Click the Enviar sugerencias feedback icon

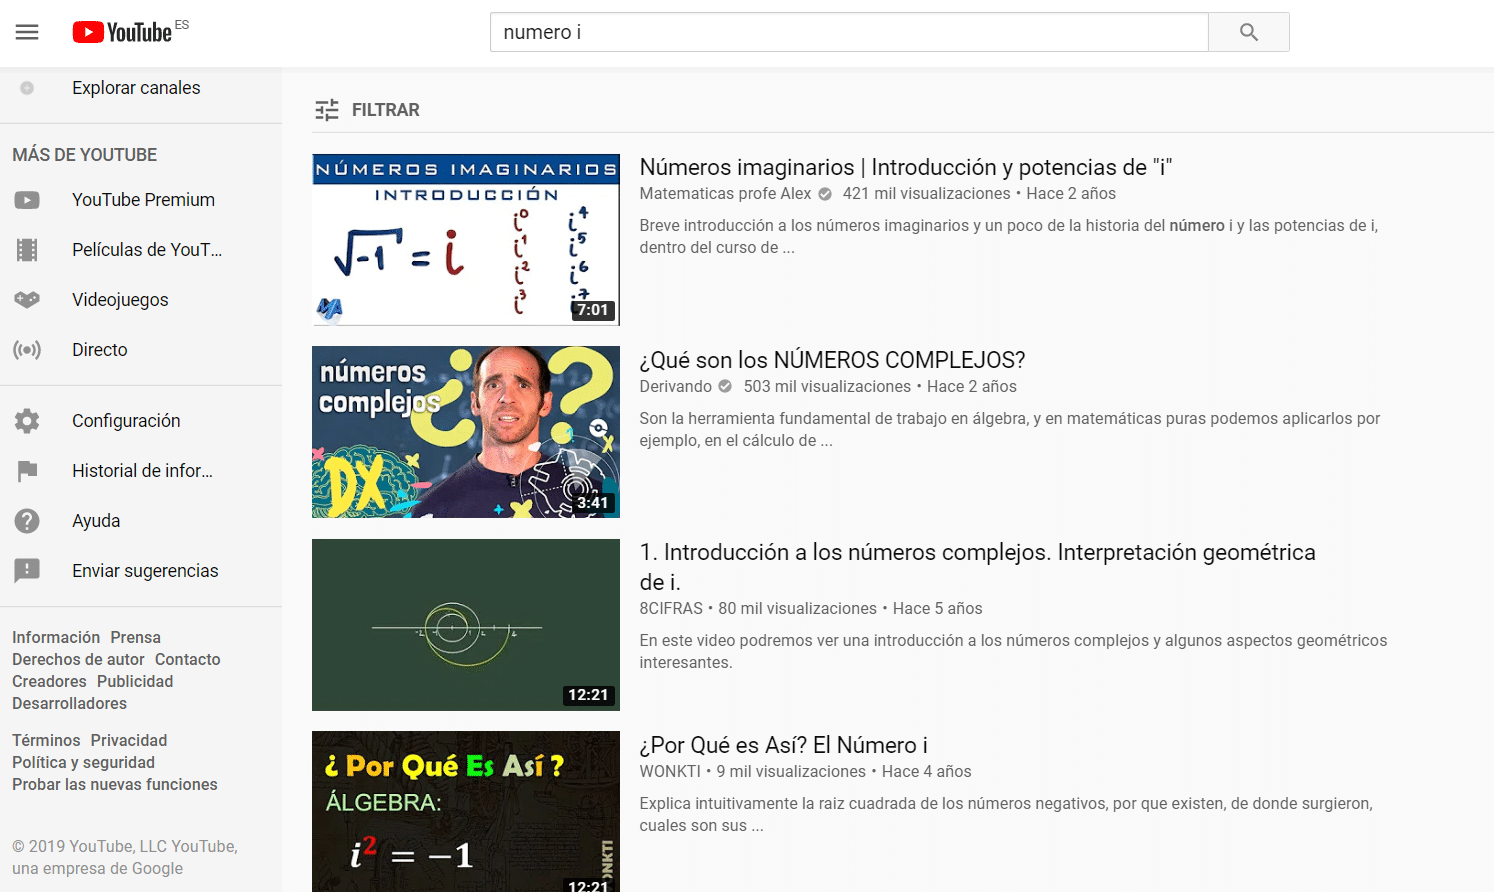pos(27,571)
